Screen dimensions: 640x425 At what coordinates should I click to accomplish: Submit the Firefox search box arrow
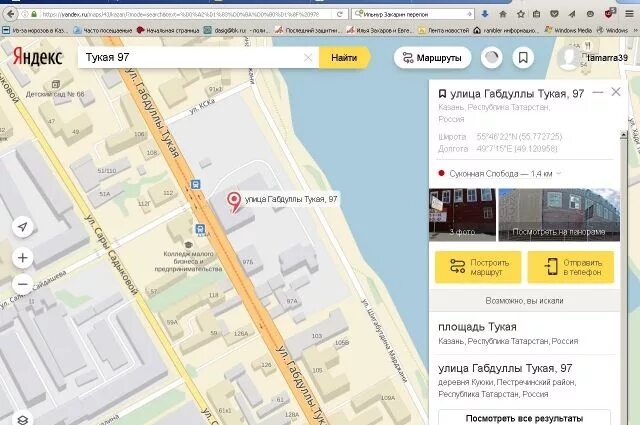click(x=469, y=14)
